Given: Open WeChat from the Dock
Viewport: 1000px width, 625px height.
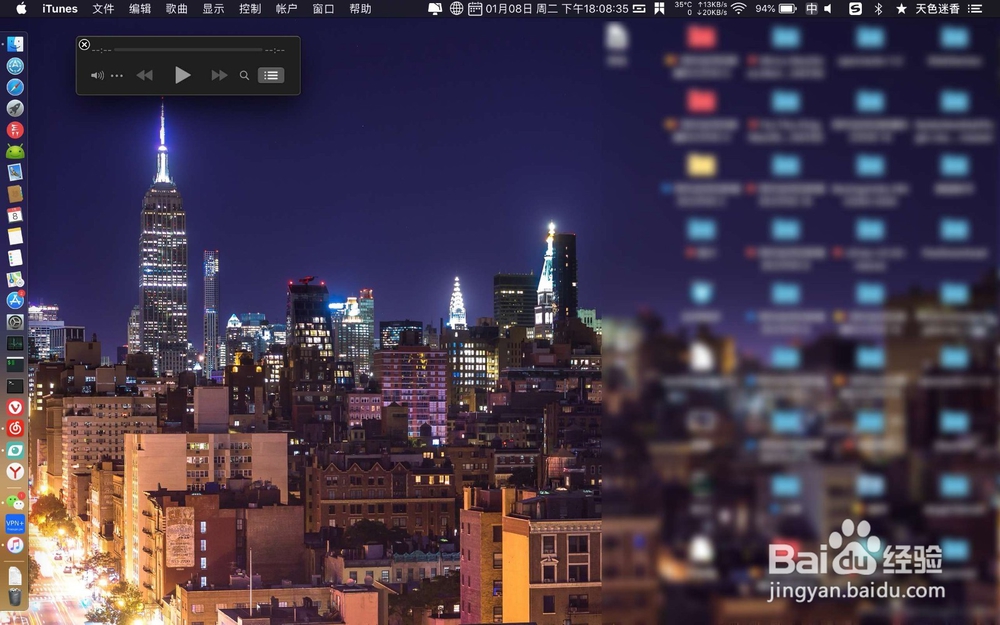Looking at the screenshot, I should (x=15, y=502).
